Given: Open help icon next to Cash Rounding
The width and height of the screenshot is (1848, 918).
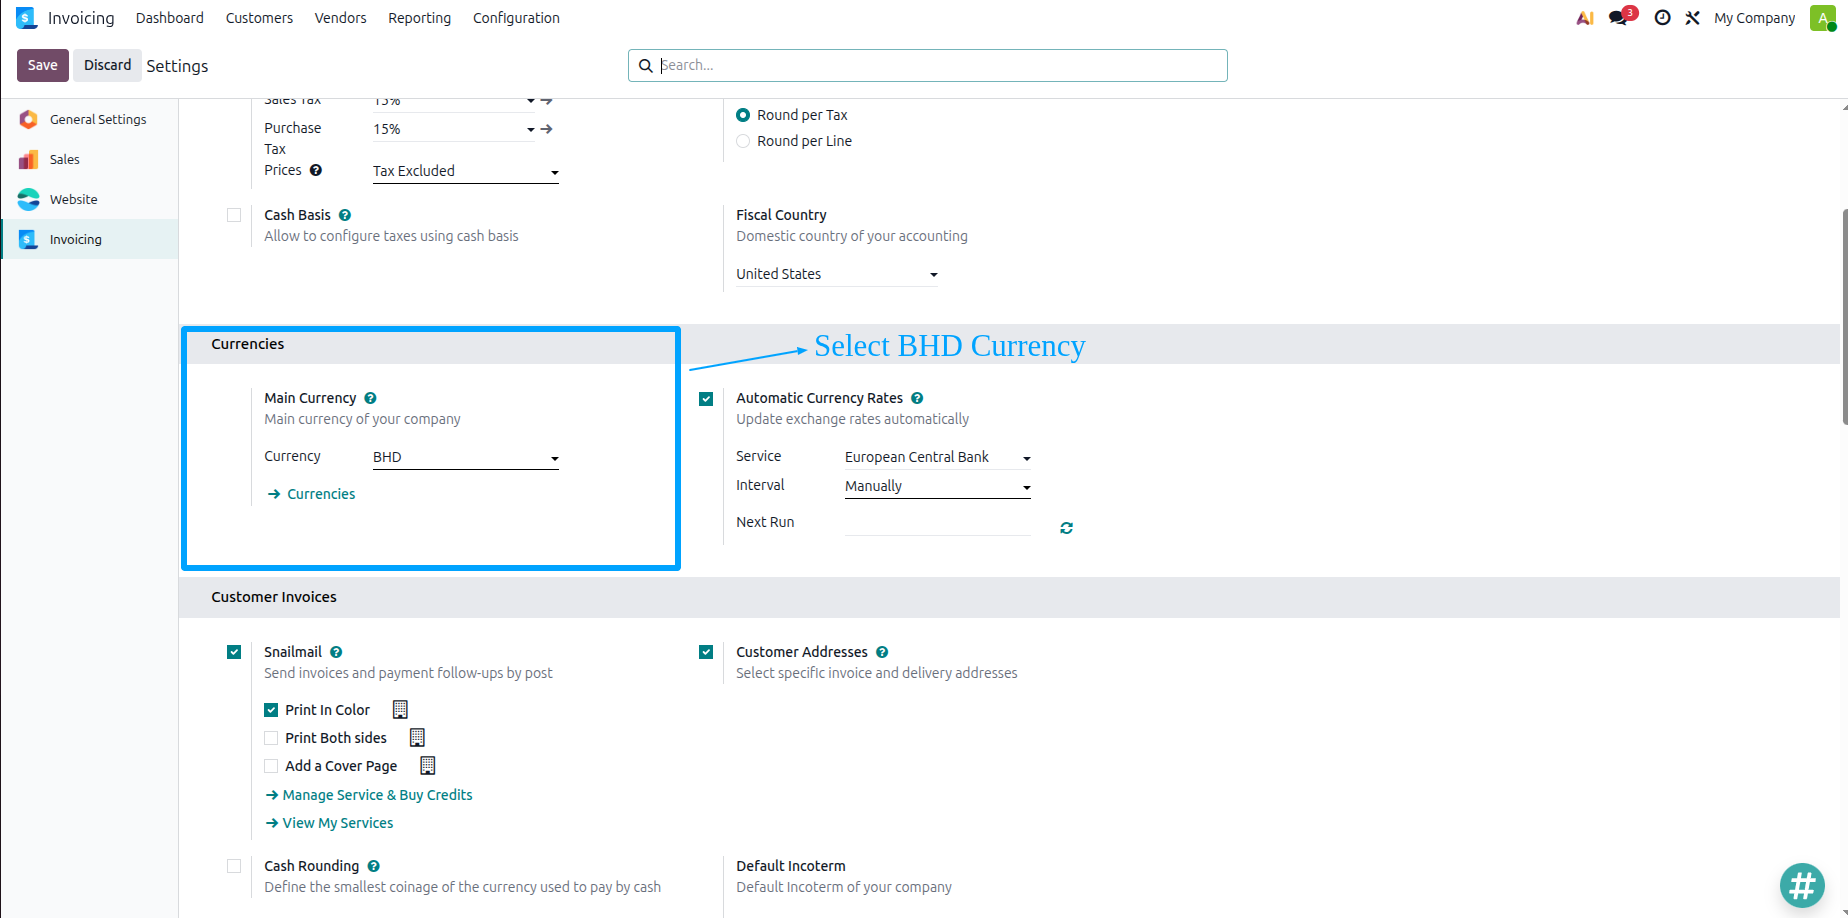Looking at the screenshot, I should (x=373, y=866).
